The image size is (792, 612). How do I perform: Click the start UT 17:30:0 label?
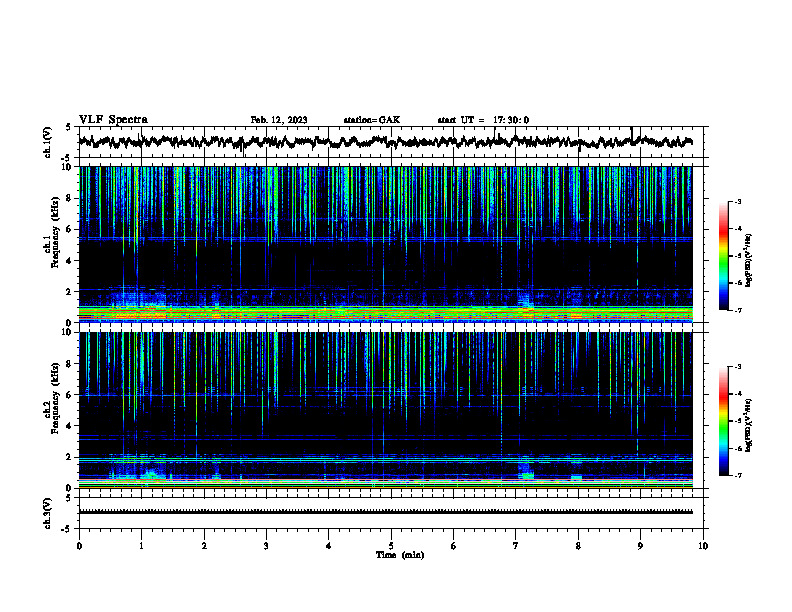483,120
